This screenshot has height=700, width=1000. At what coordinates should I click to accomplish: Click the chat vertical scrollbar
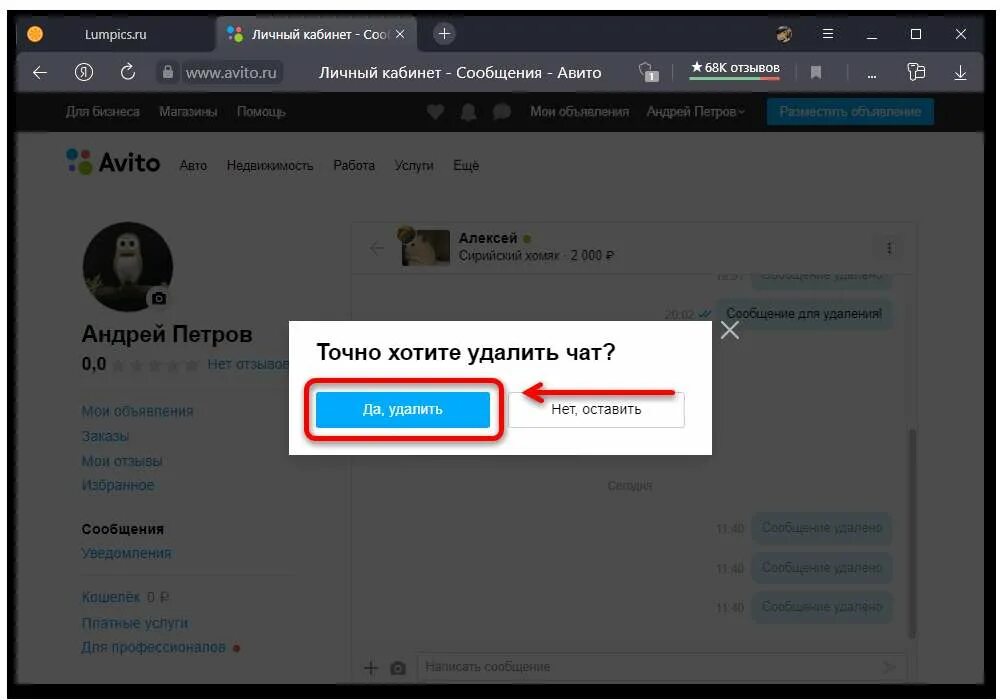[912, 532]
